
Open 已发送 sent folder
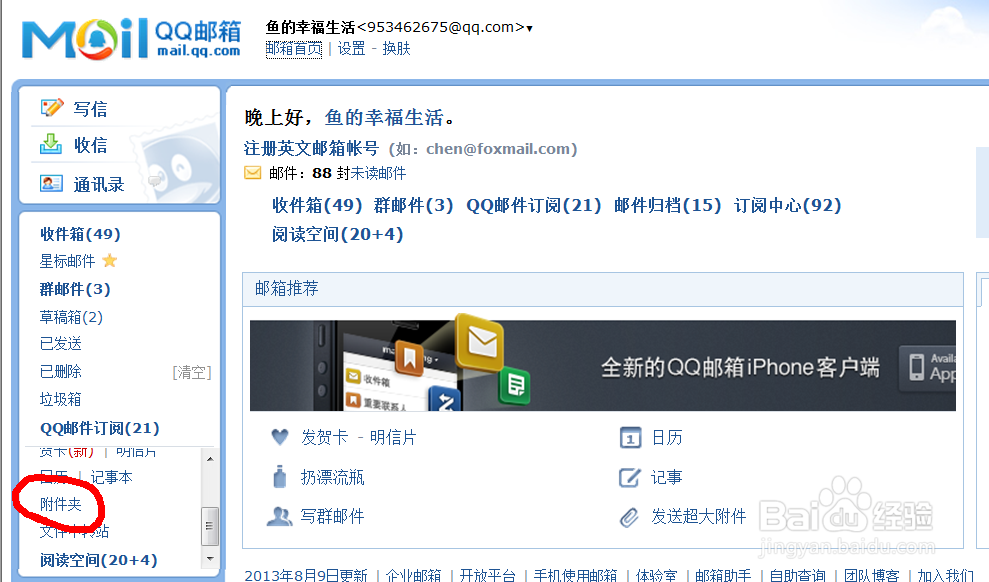pyautogui.click(x=61, y=344)
